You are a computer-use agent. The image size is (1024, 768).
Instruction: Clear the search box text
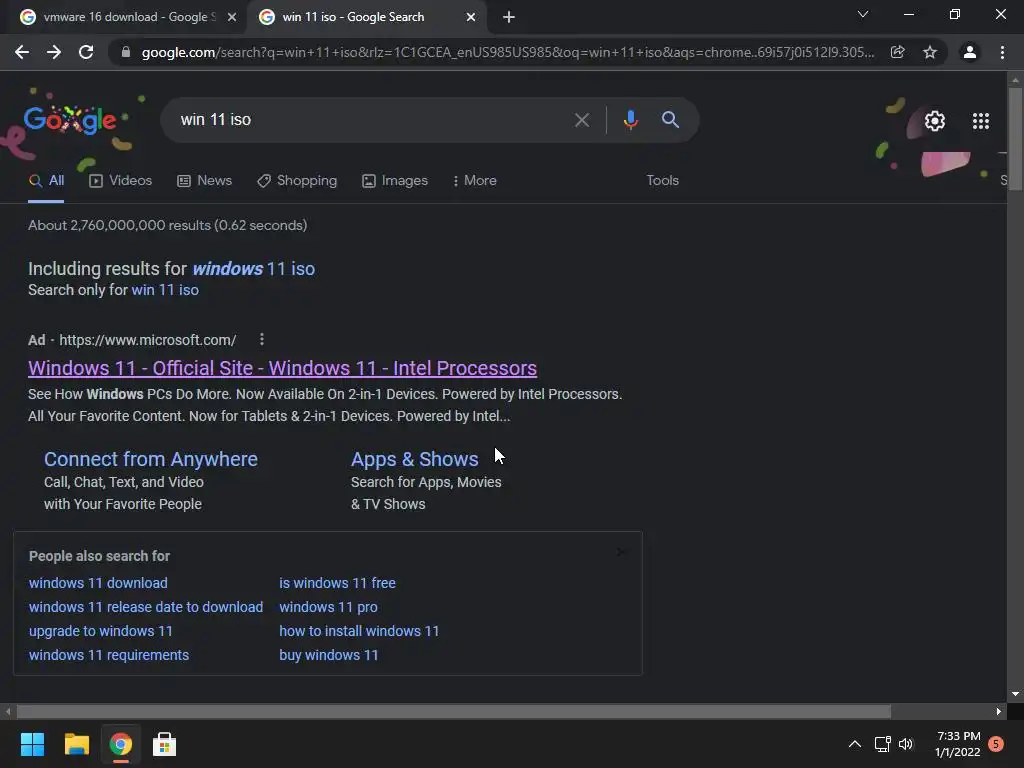[x=581, y=120]
